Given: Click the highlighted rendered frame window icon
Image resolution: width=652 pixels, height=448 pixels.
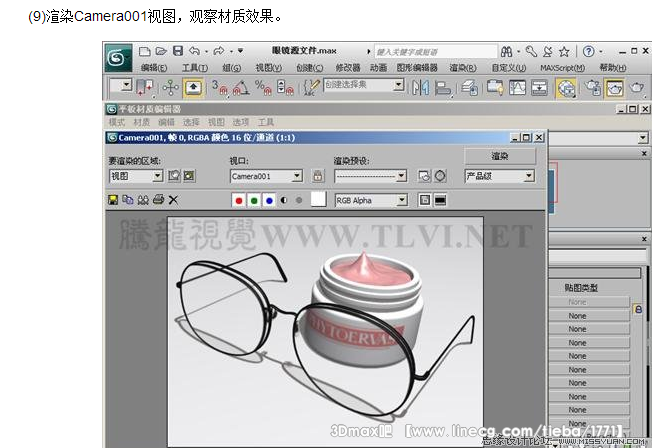Looking at the screenshot, I should 614,88.
